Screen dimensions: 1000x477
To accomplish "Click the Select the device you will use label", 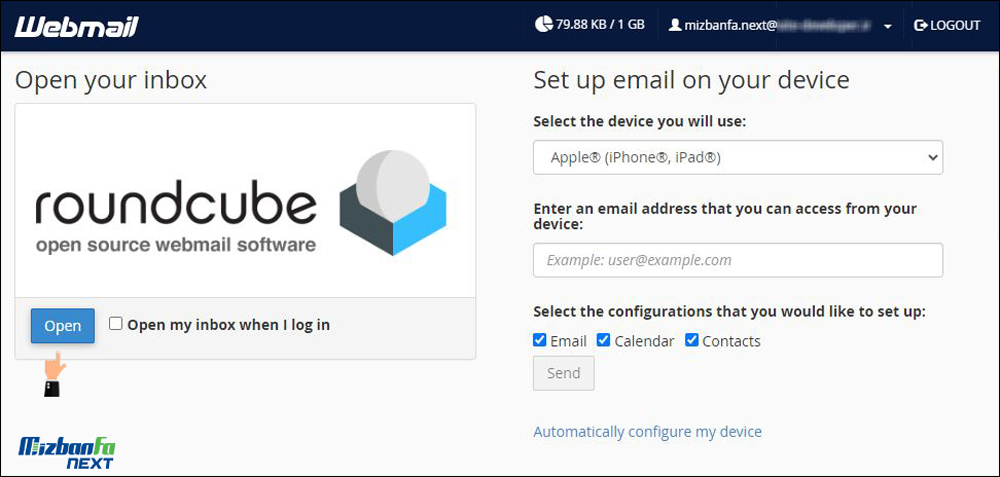I will (x=639, y=121).
